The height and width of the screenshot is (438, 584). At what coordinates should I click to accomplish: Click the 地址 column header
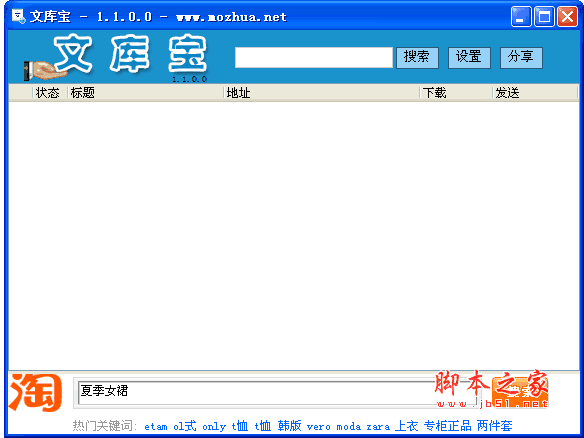(x=322, y=93)
